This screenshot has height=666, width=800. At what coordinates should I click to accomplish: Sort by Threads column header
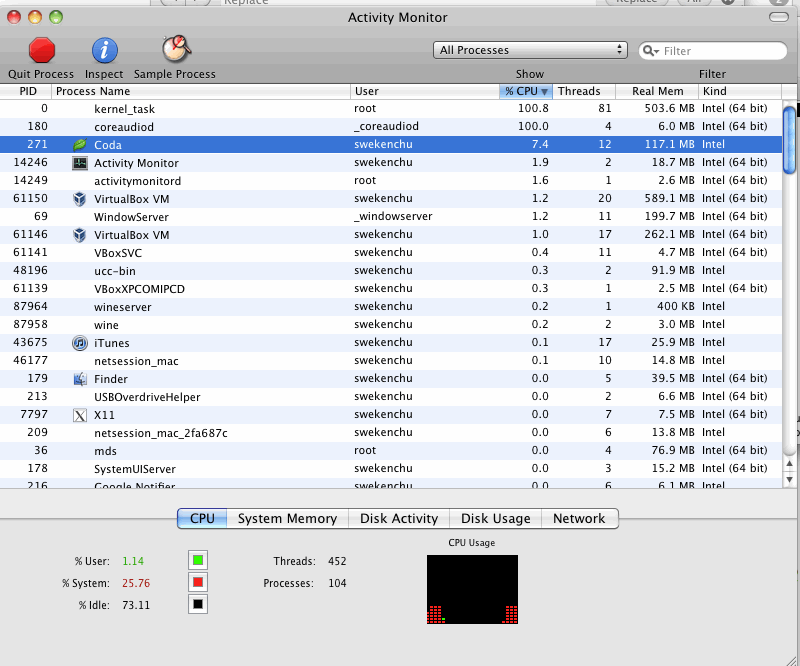click(x=584, y=91)
